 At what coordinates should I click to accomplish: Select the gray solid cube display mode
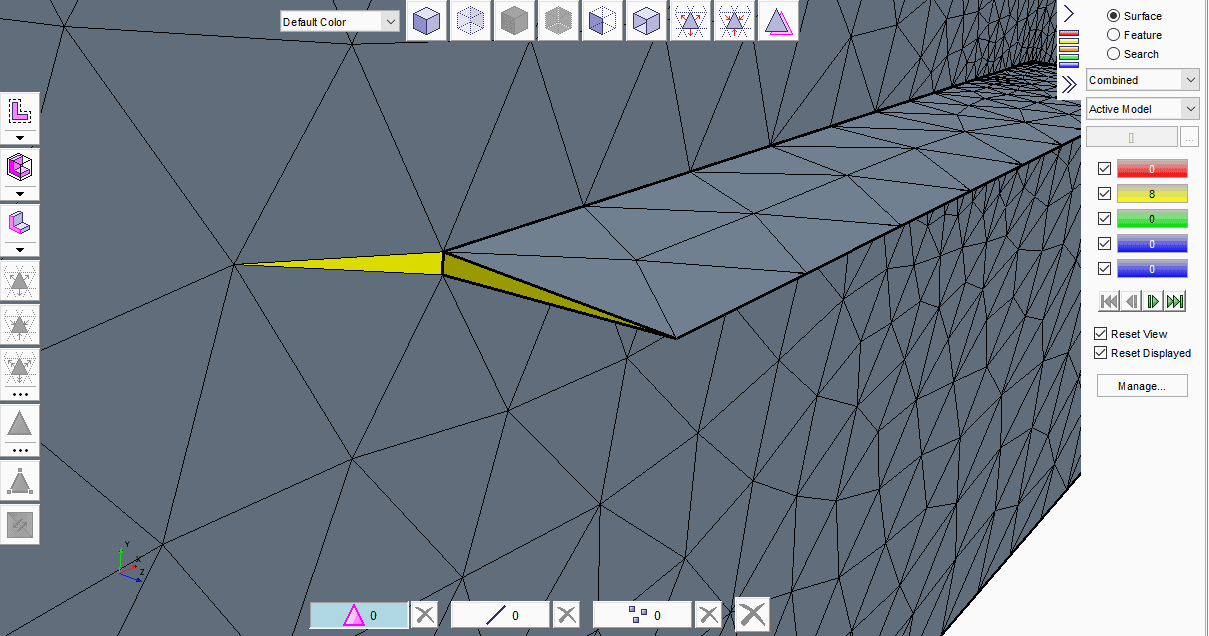click(514, 21)
